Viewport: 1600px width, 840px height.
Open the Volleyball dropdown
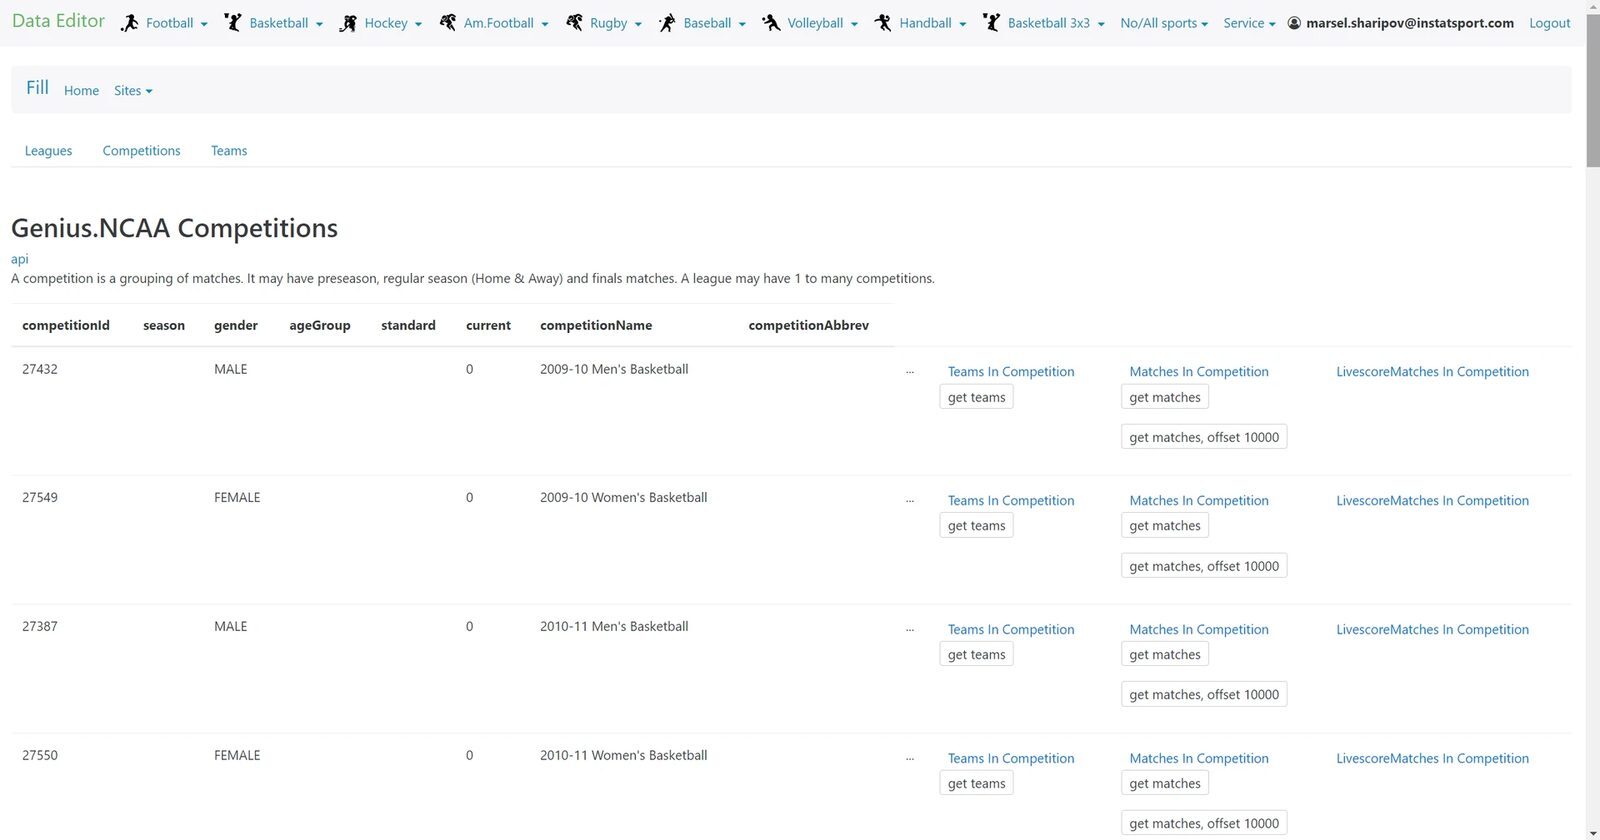pyautogui.click(x=823, y=23)
